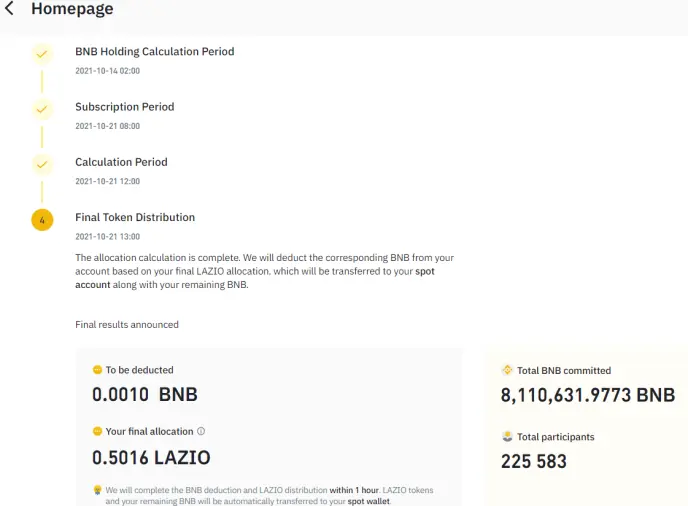Viewport: 688px width, 506px height.
Task: Click the coin icon beside Your final allocation
Action: [x=97, y=431]
